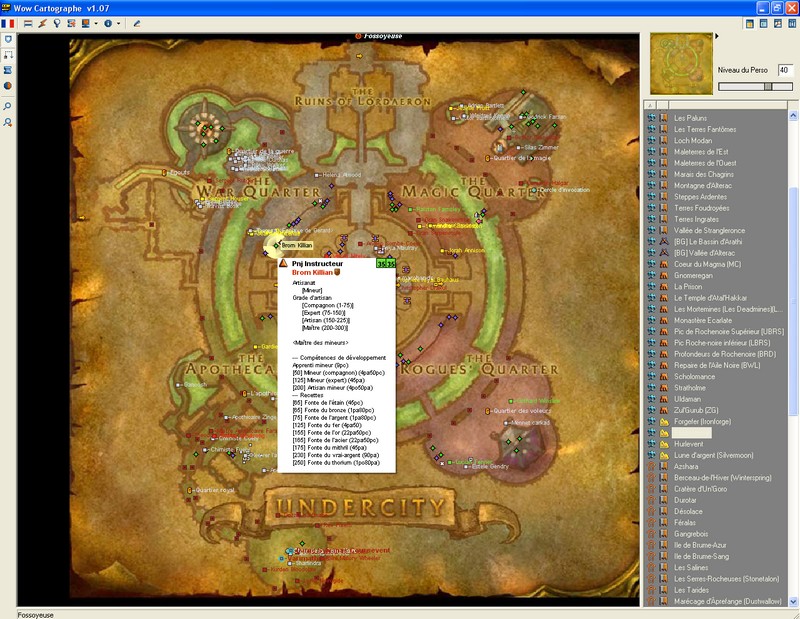The height and width of the screenshot is (619, 800).
Task: Open the dropdown arrow beside info icon
Action: point(118,23)
